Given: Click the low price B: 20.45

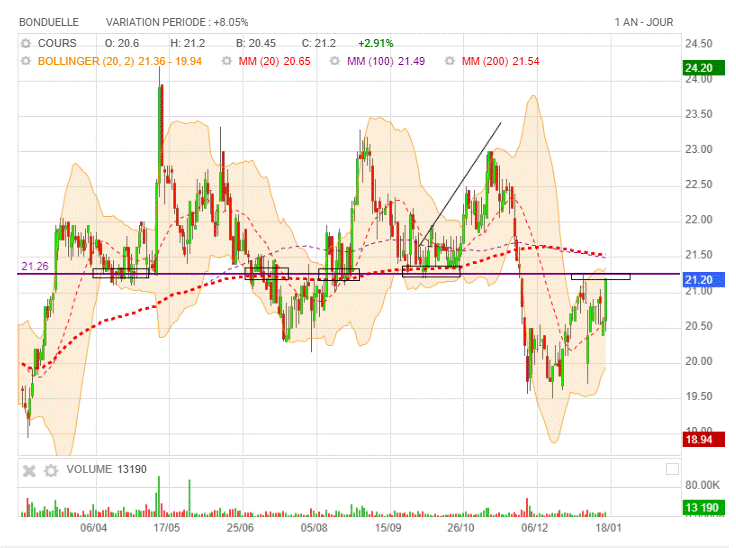Looking at the screenshot, I should point(256,43).
